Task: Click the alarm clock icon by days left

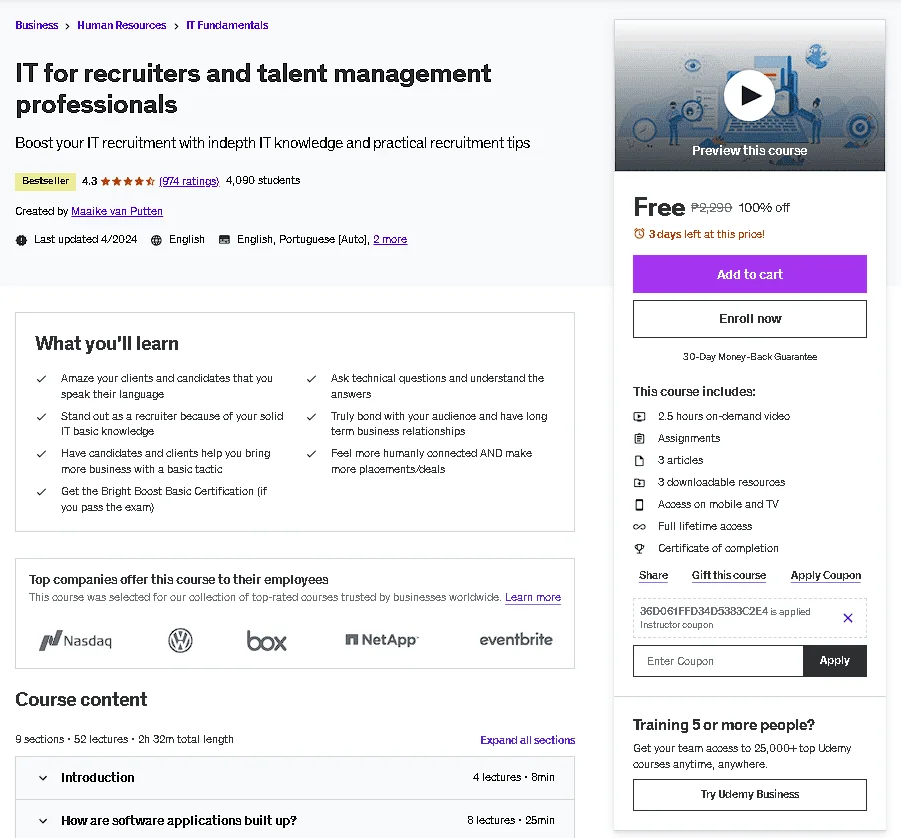Action: 639,233
